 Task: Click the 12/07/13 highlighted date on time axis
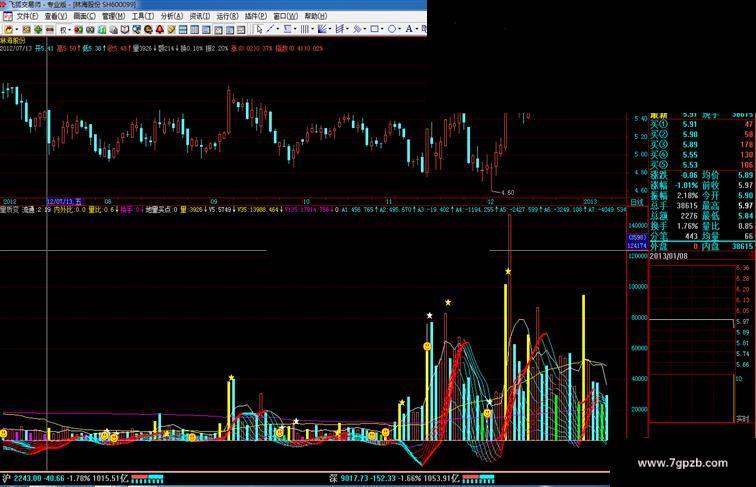65,201
